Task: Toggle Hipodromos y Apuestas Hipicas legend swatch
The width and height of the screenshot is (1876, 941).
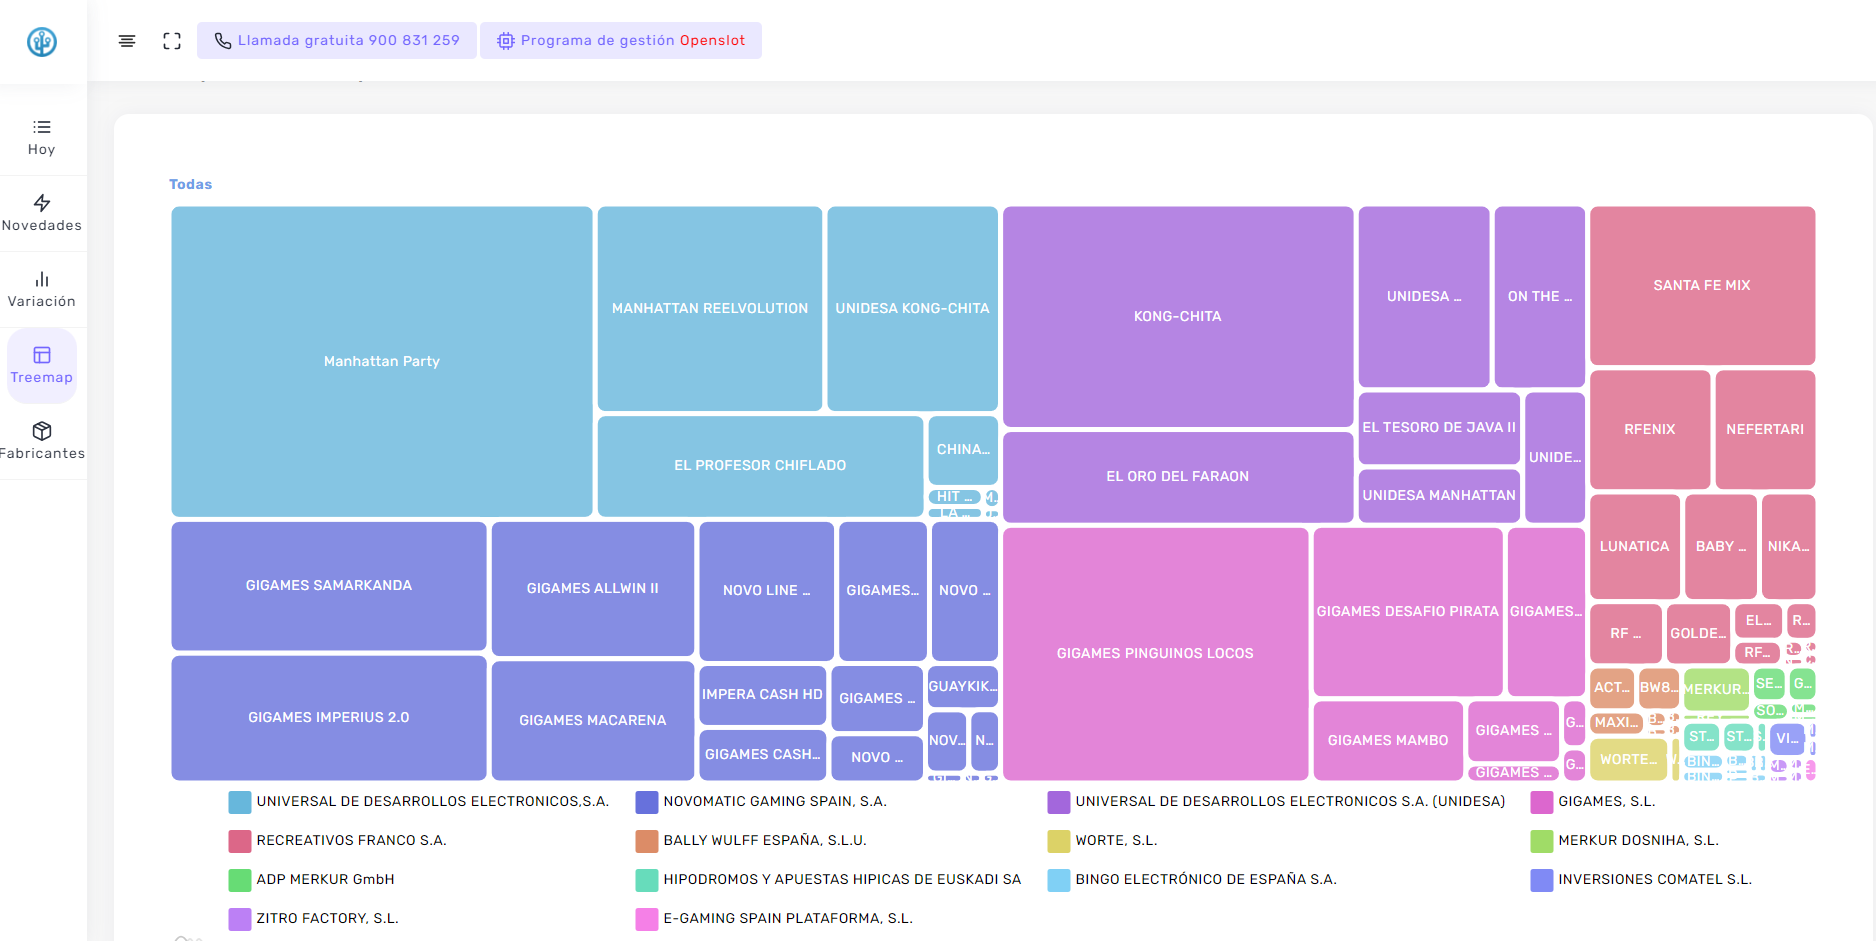Action: pyautogui.click(x=647, y=880)
